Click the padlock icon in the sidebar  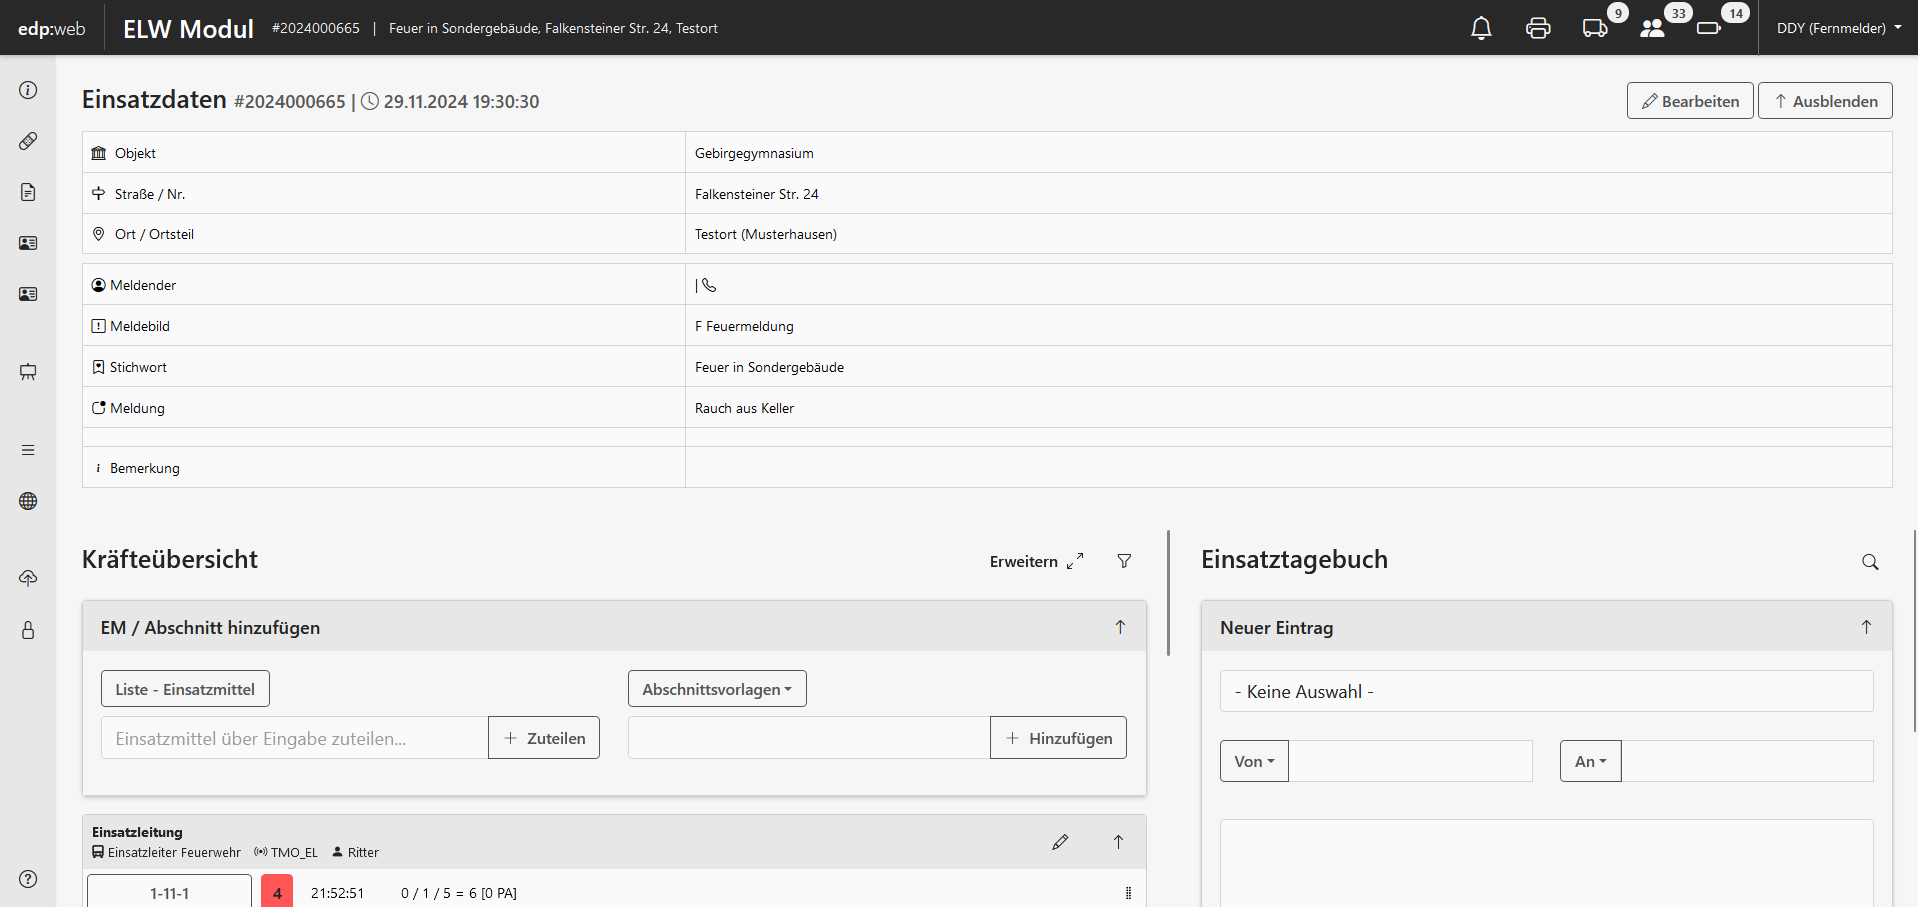click(x=28, y=630)
